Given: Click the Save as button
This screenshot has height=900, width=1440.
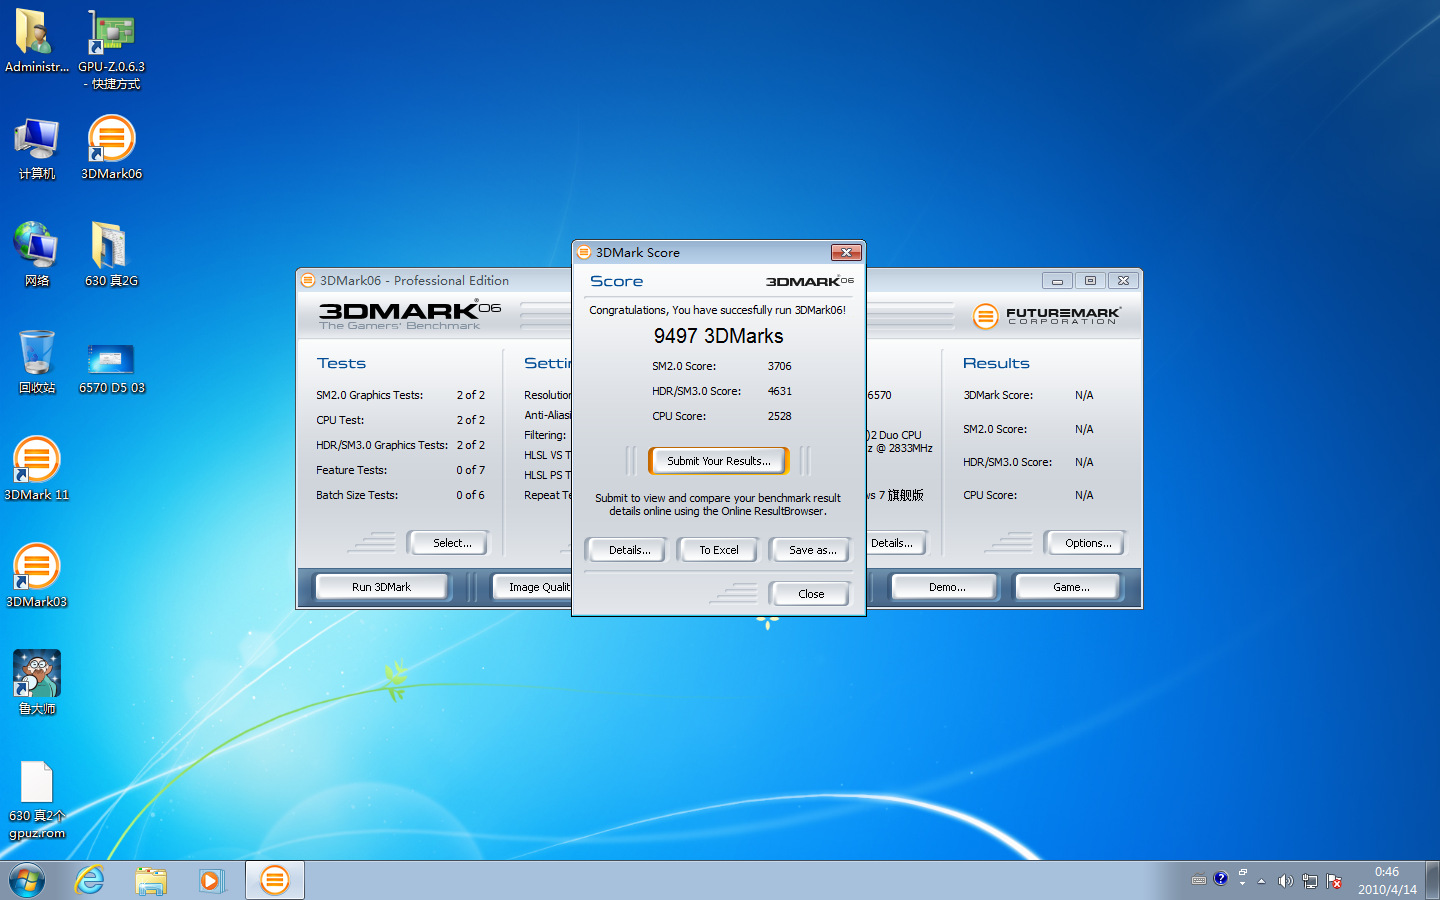Looking at the screenshot, I should point(812,550).
